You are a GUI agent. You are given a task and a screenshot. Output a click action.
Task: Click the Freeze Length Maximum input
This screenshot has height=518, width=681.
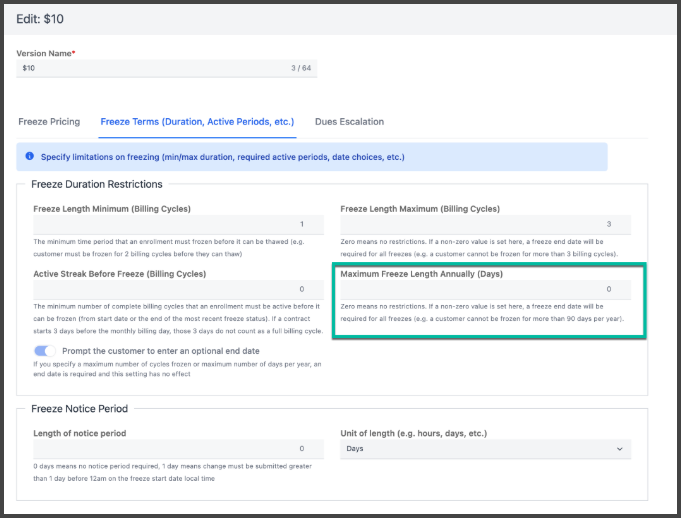tap(486, 225)
